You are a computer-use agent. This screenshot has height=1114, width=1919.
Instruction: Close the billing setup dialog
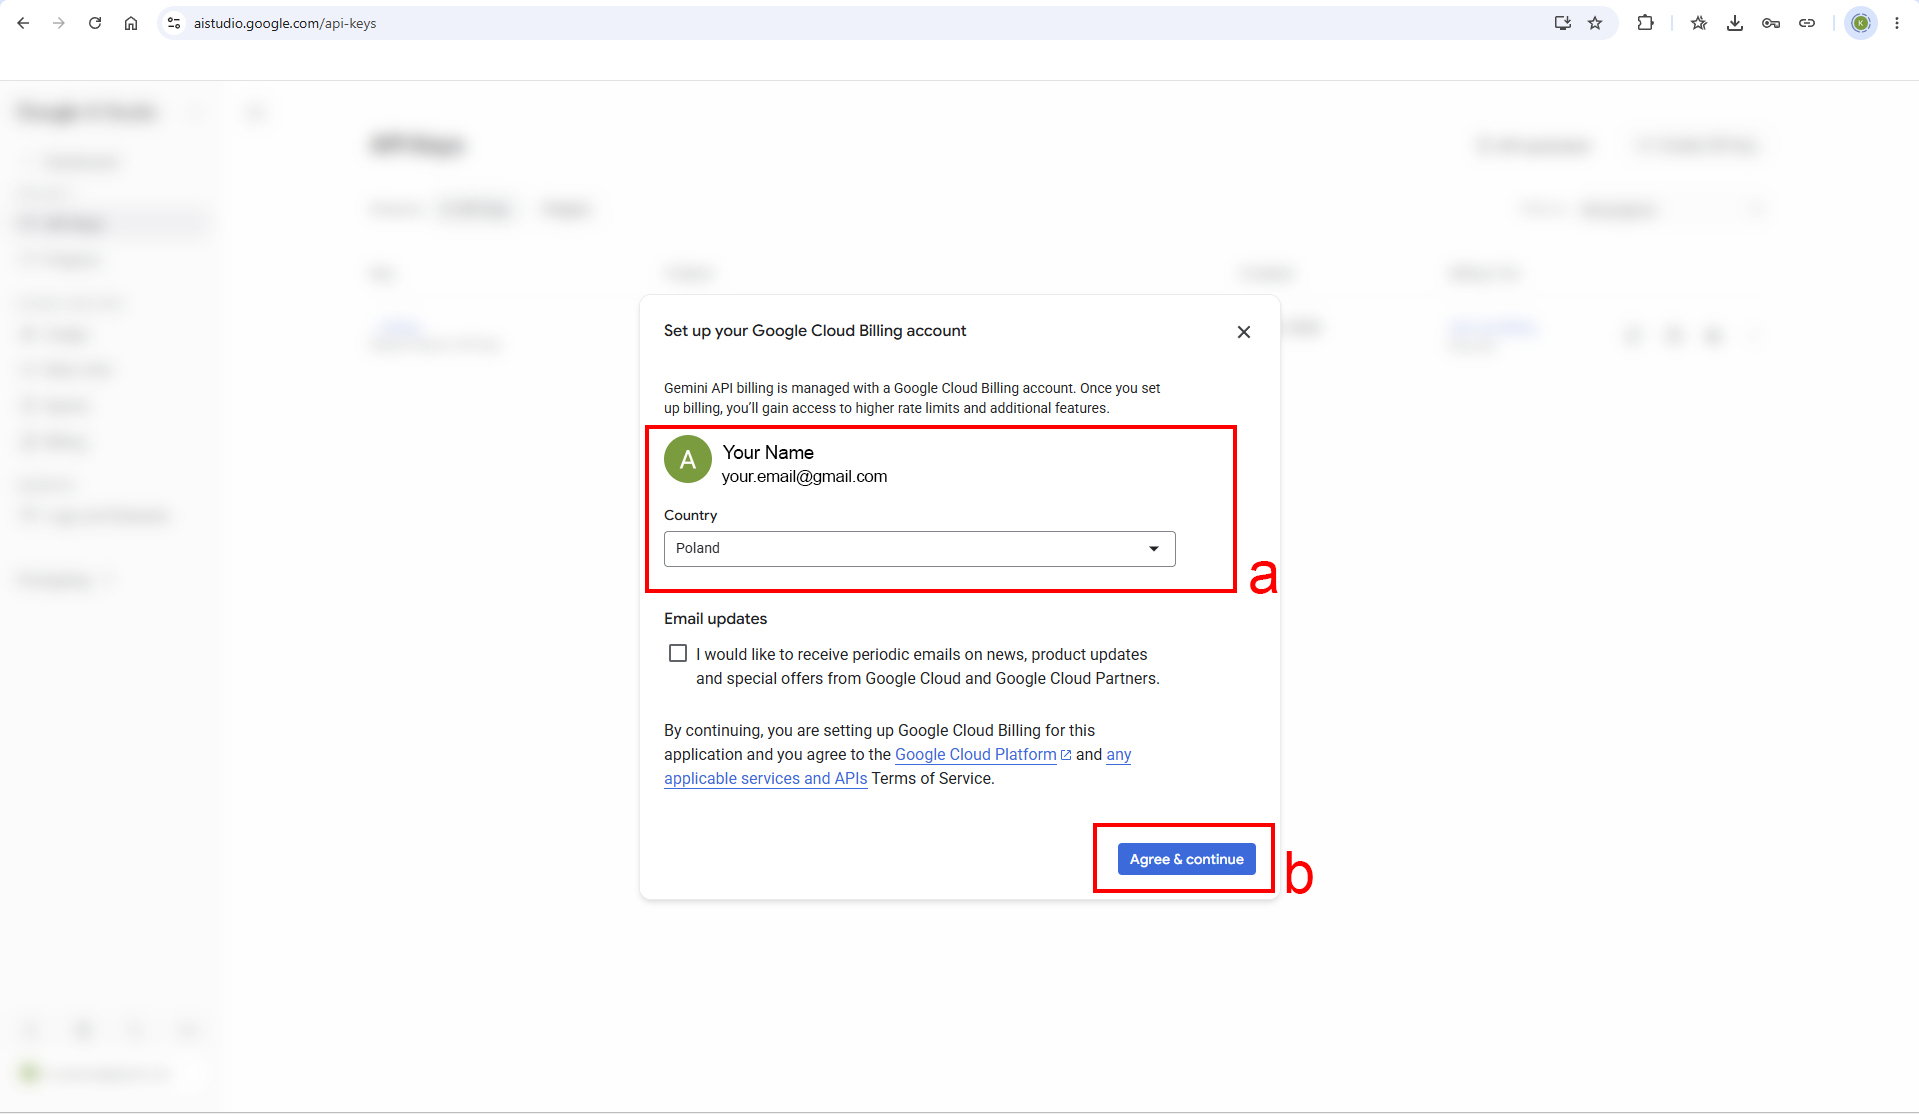1244,332
